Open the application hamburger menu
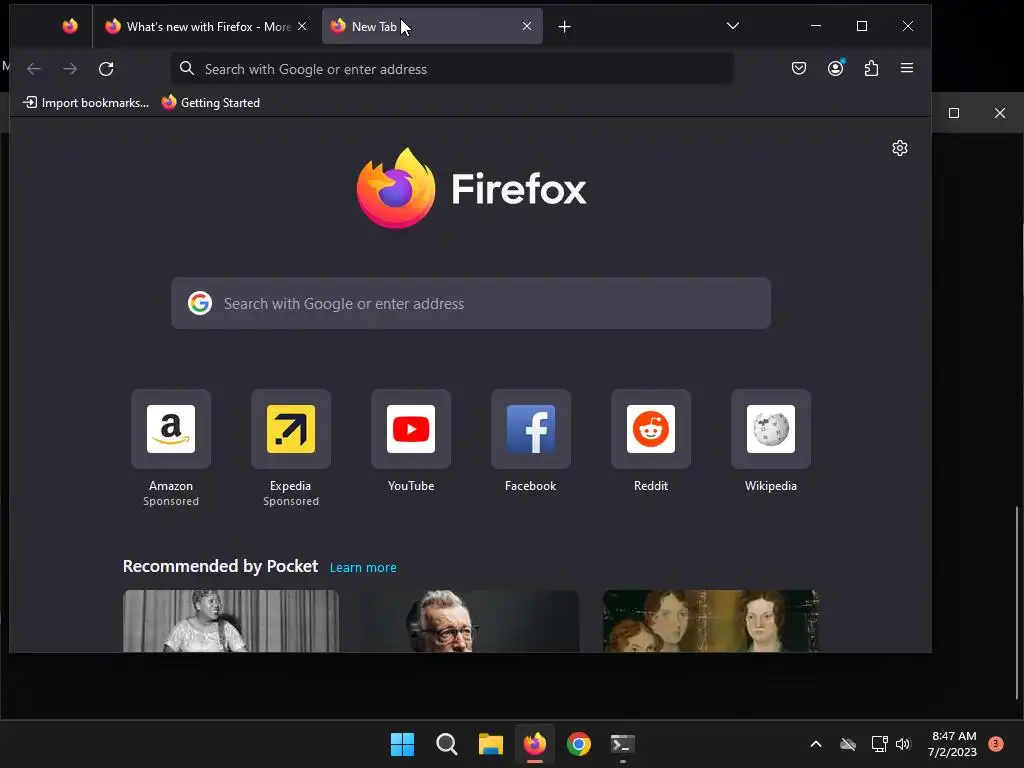This screenshot has height=768, width=1024. pos(907,68)
